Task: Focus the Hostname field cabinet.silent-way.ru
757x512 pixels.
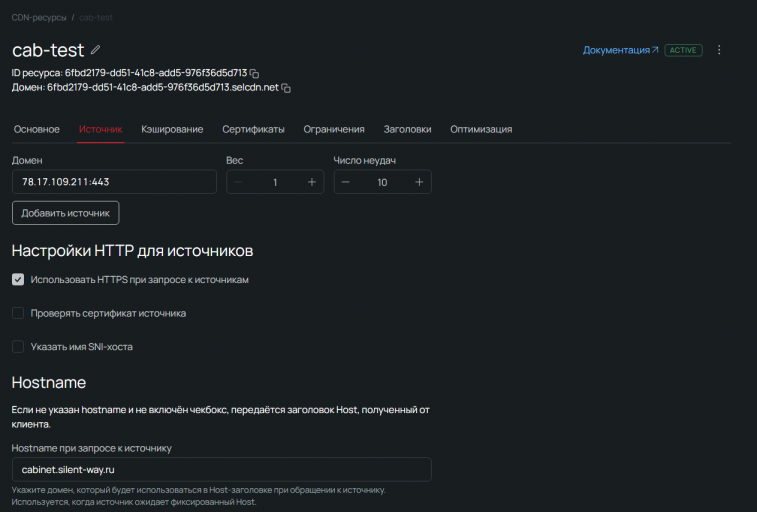Action: [x=222, y=470]
